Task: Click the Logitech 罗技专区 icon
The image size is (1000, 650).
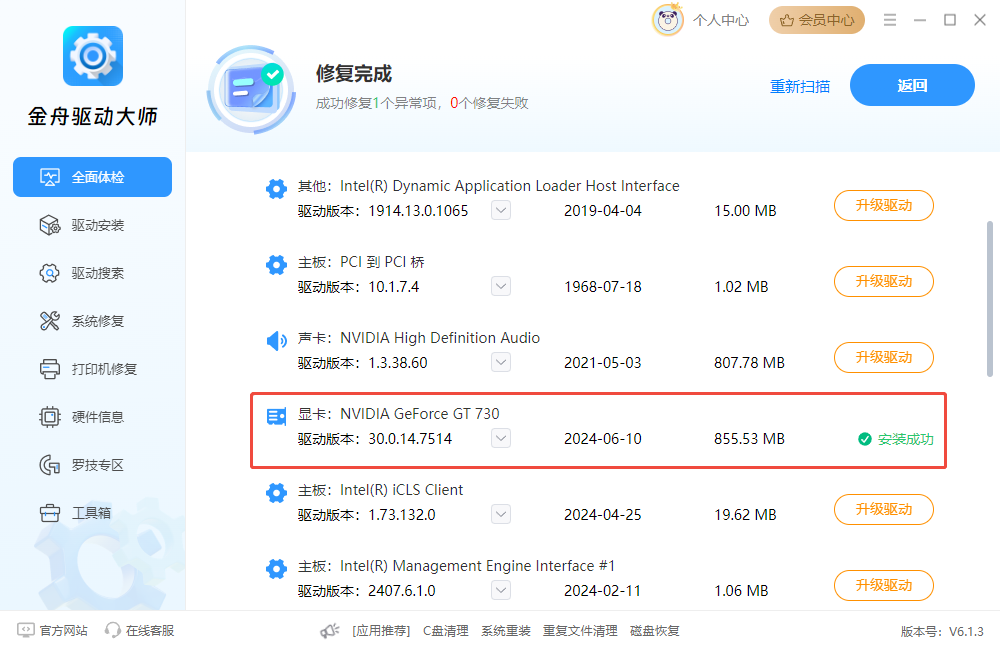Action: (50, 465)
